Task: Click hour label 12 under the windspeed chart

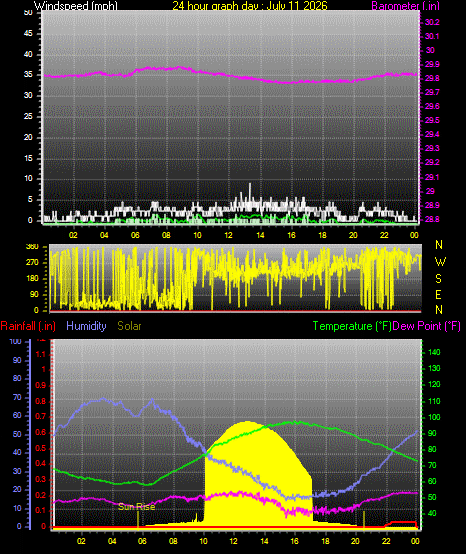Action: click(x=229, y=235)
